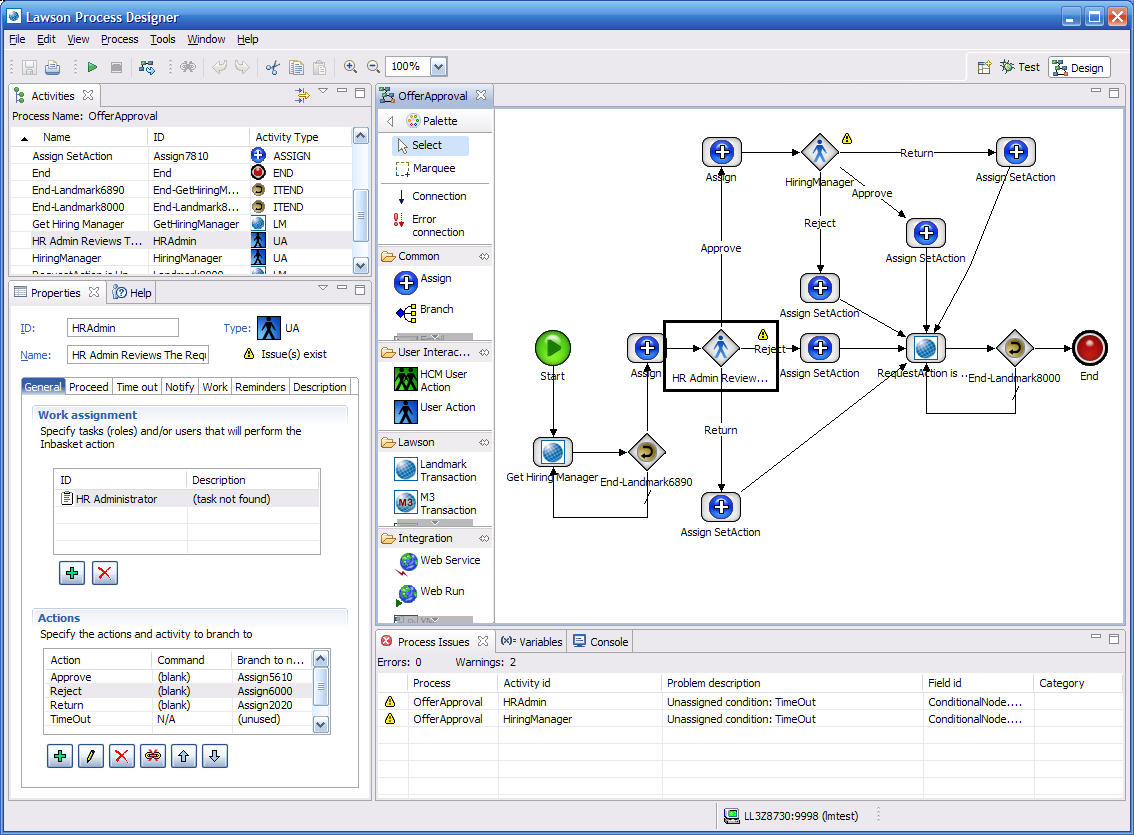Activate the Connection tool in the palette
The width and height of the screenshot is (1134, 835).
(x=431, y=196)
